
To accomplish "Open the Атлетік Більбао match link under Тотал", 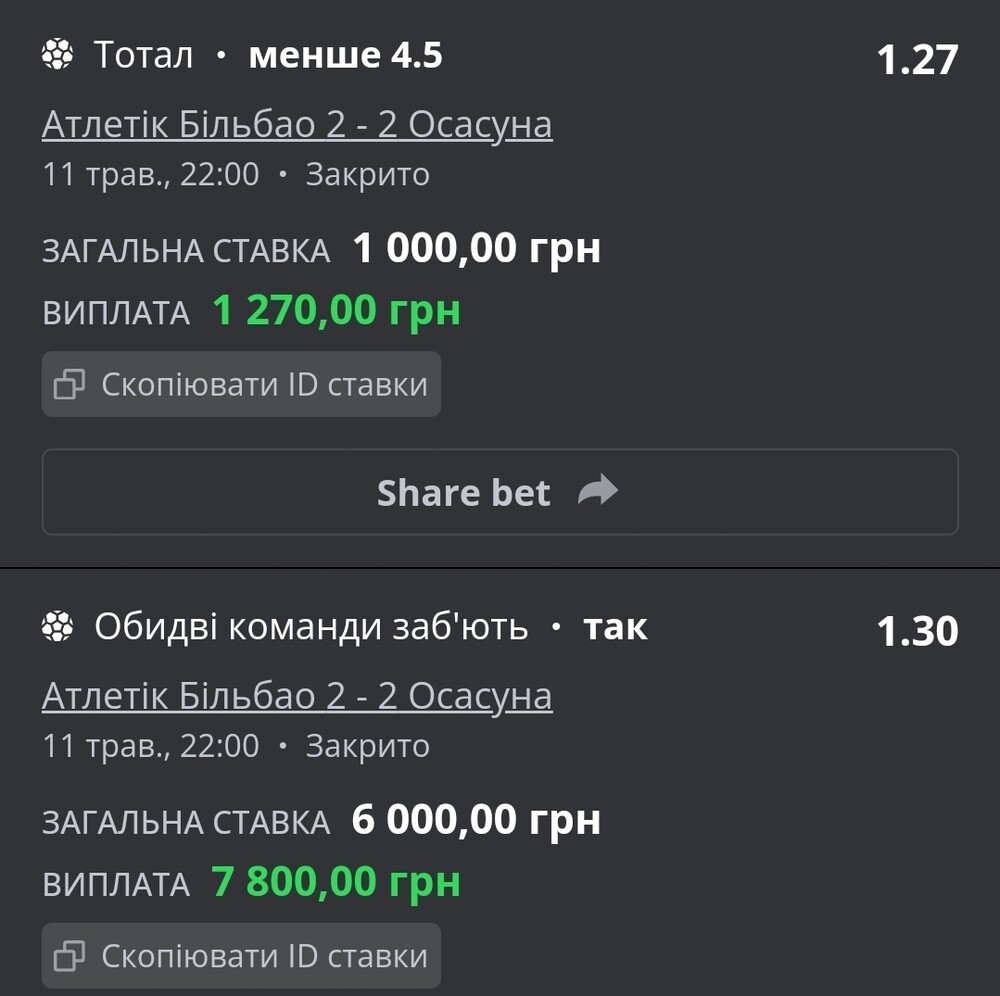I will click(x=297, y=125).
